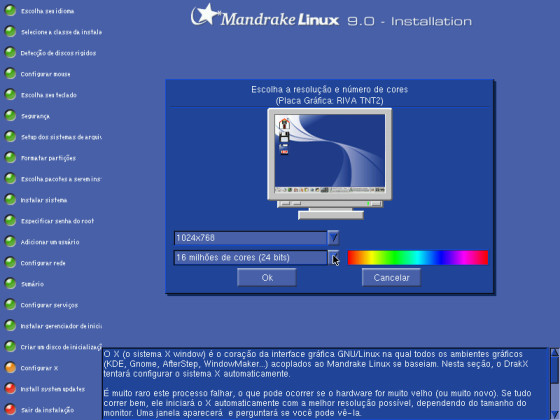Click the green light next to Configurar mouse
This screenshot has width=560, height=420.
[10, 74]
